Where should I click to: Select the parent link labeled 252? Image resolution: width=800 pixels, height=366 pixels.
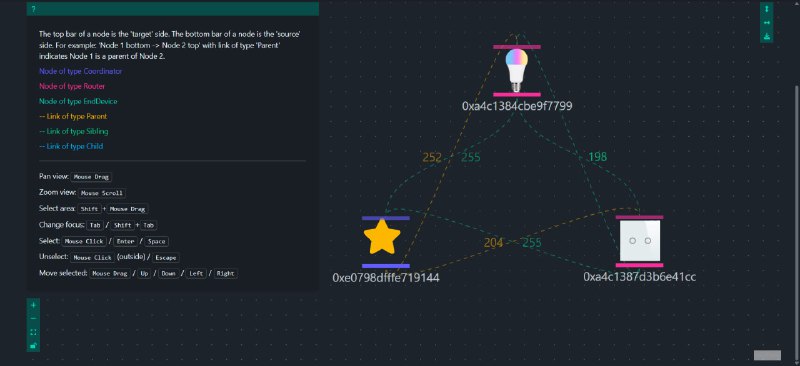[x=432, y=158]
